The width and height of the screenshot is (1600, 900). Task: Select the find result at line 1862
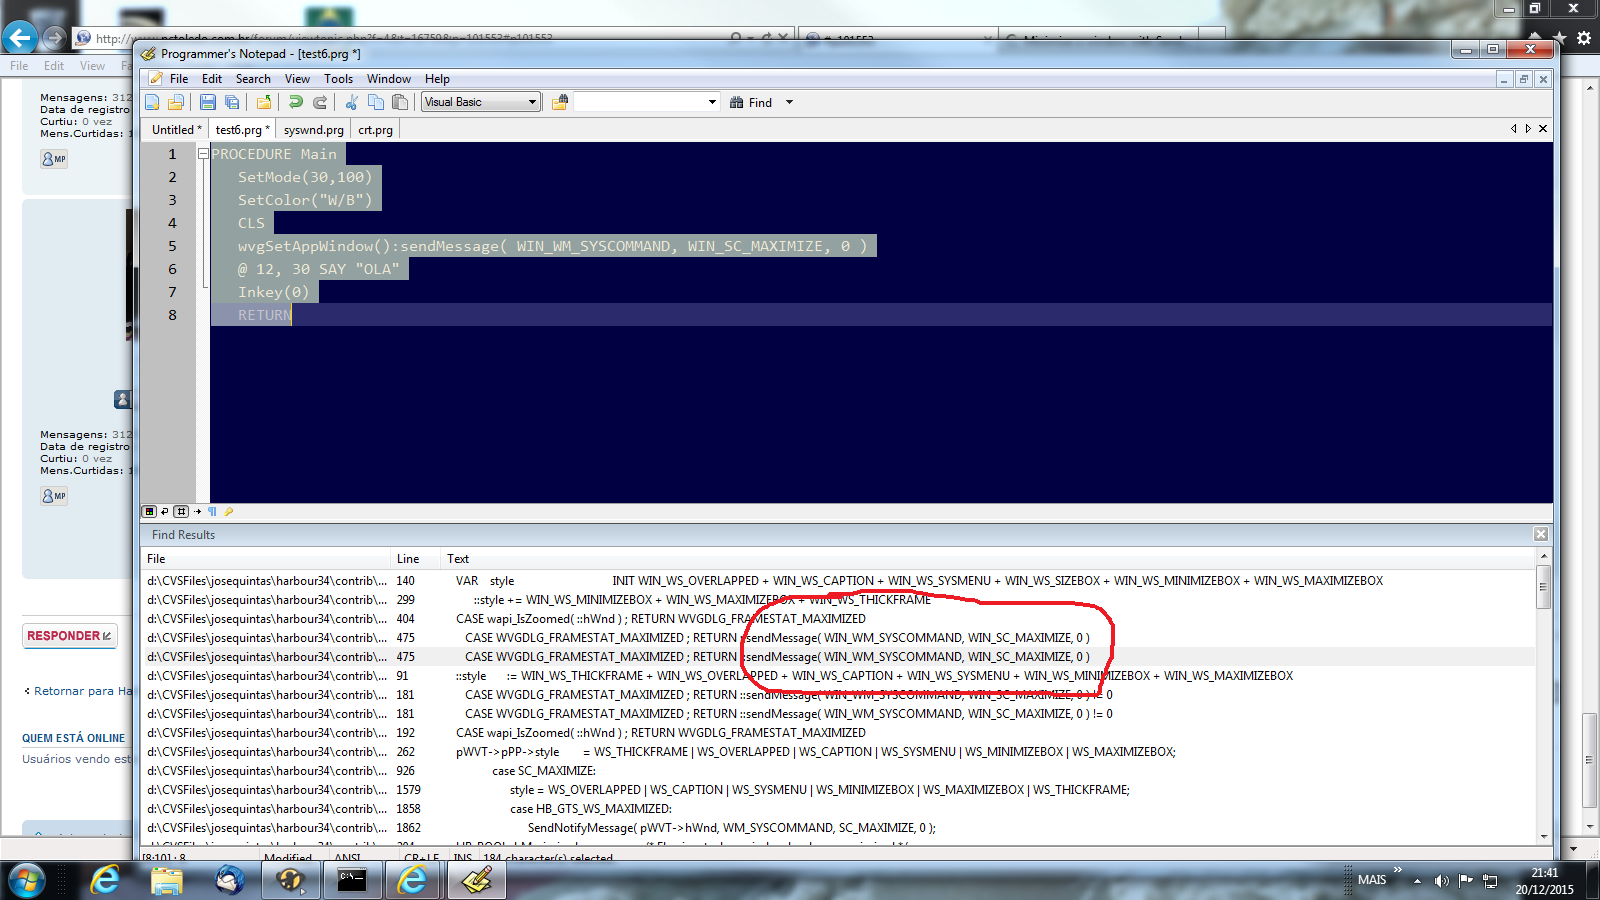(x=838, y=828)
